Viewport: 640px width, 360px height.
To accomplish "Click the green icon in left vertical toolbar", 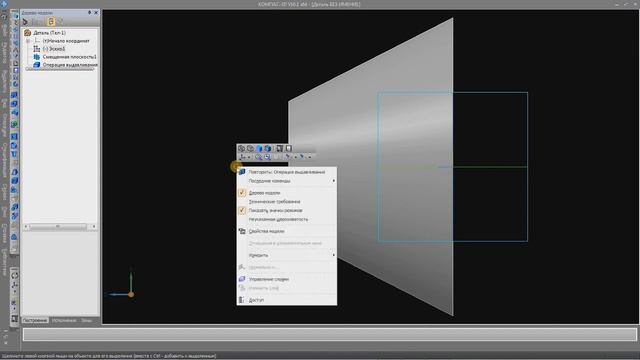I will point(15,124).
